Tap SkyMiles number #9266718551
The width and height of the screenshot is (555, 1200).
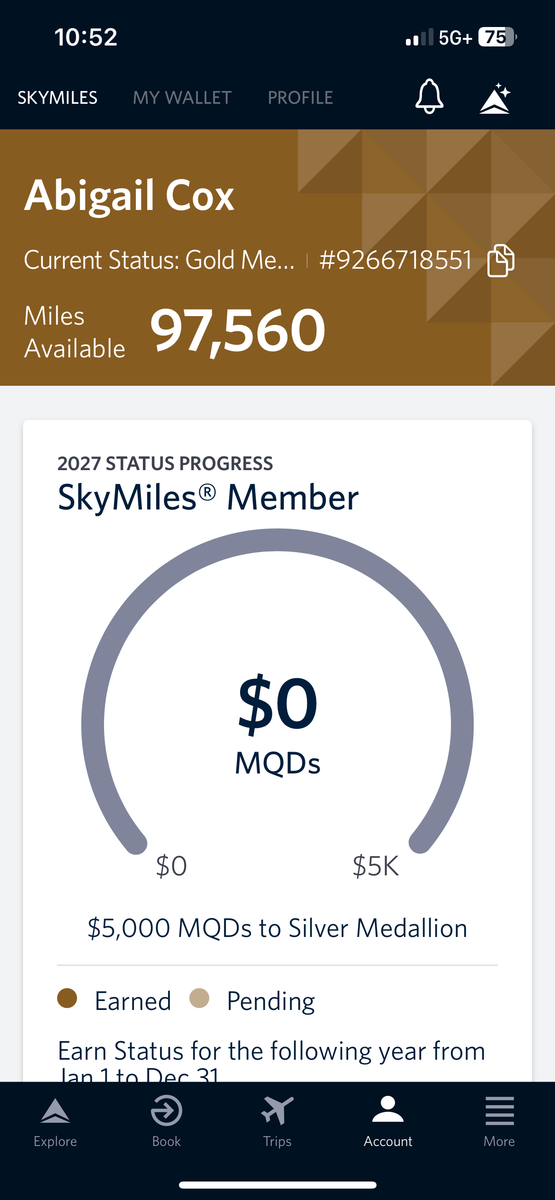[x=395, y=262]
